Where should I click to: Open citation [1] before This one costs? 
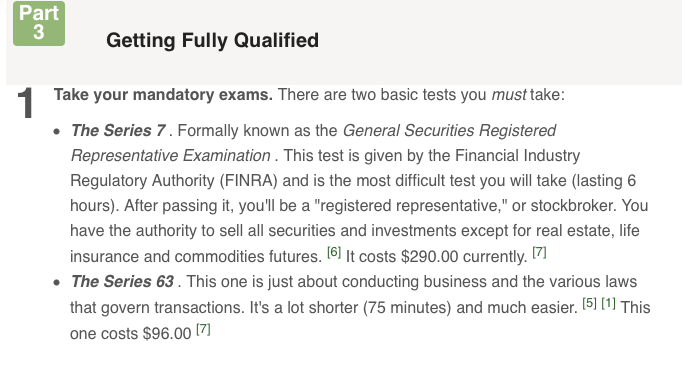[608, 303]
